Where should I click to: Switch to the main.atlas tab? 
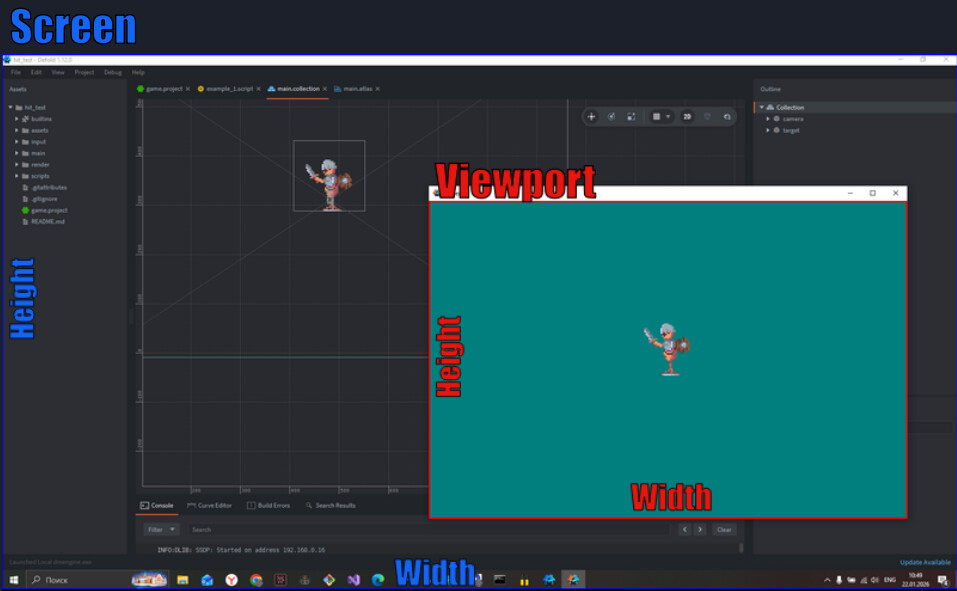(353, 89)
